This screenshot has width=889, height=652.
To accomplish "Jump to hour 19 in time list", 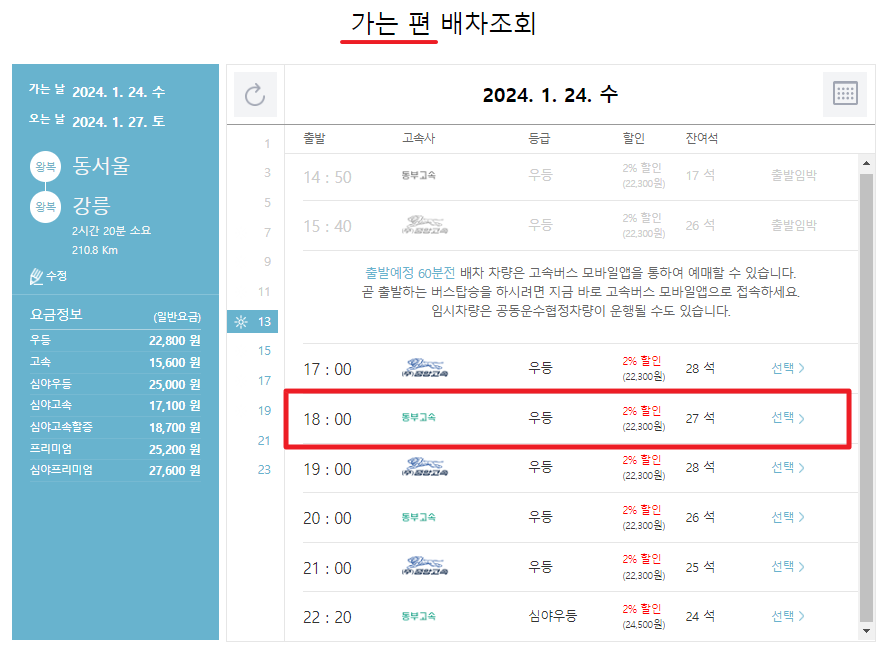I will pos(264,411).
